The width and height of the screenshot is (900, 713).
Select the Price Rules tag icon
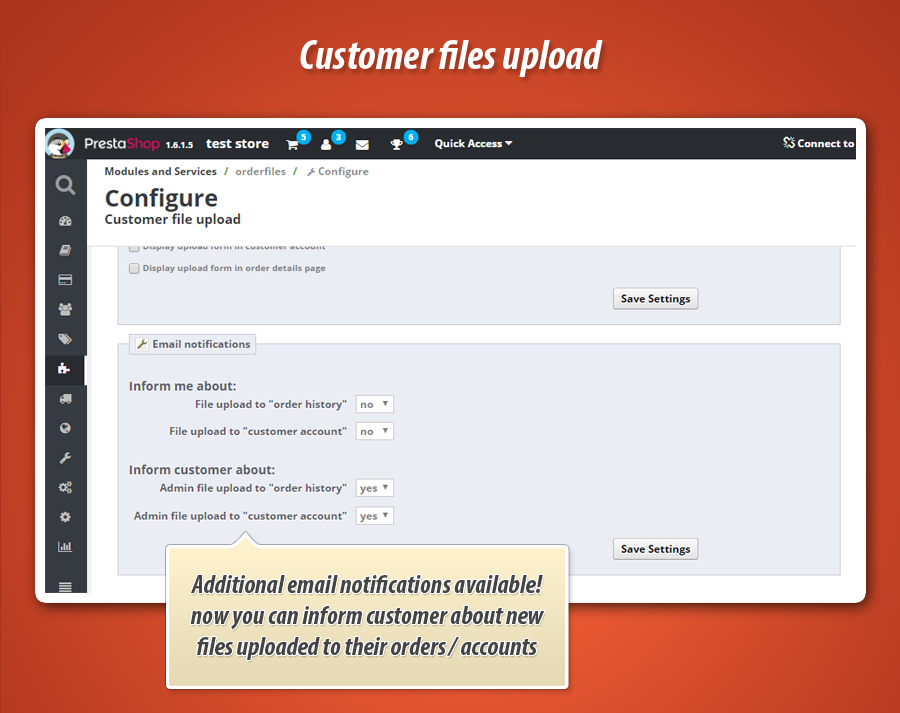point(65,339)
